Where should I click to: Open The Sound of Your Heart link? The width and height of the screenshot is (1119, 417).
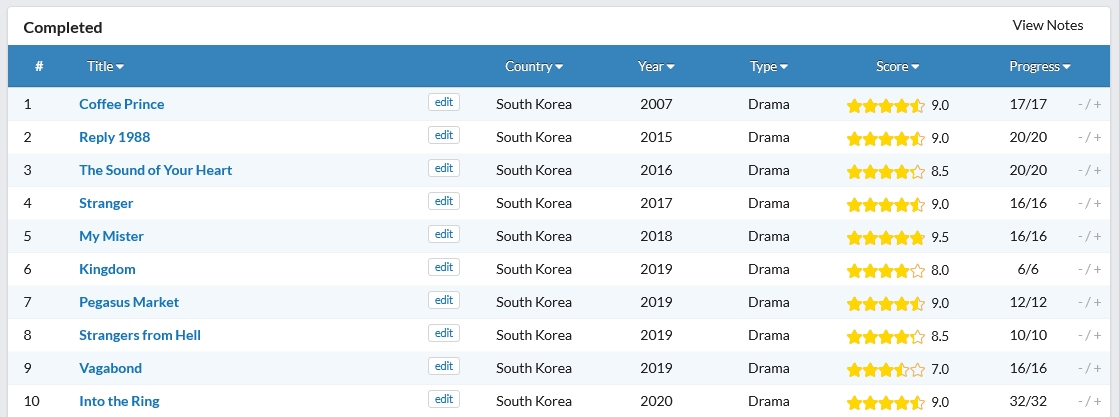click(x=156, y=170)
